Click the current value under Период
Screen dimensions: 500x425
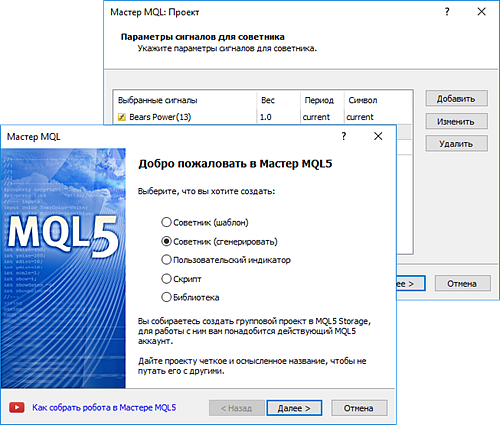(316, 117)
